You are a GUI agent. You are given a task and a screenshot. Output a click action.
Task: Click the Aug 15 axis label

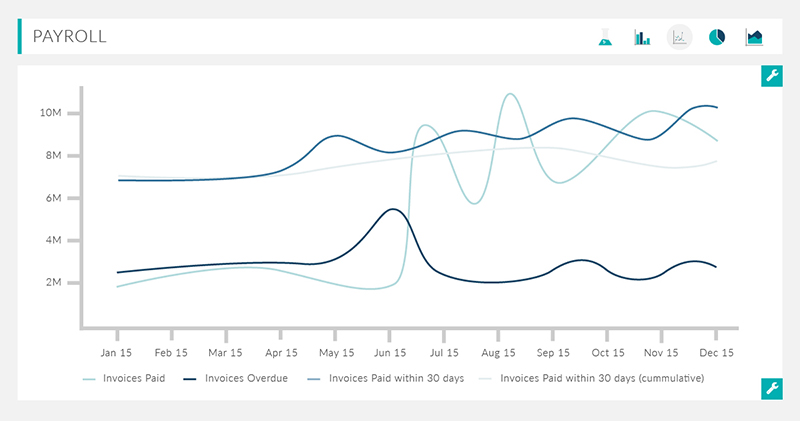498,353
